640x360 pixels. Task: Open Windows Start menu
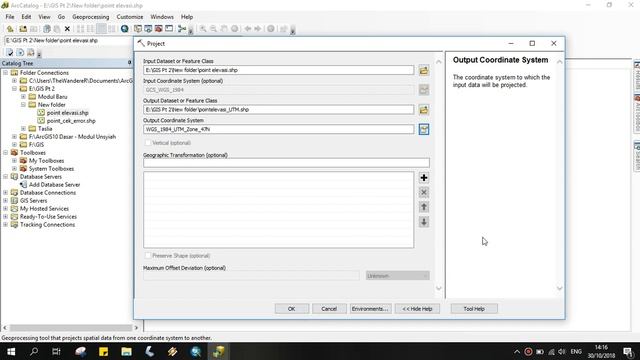pos(11,351)
